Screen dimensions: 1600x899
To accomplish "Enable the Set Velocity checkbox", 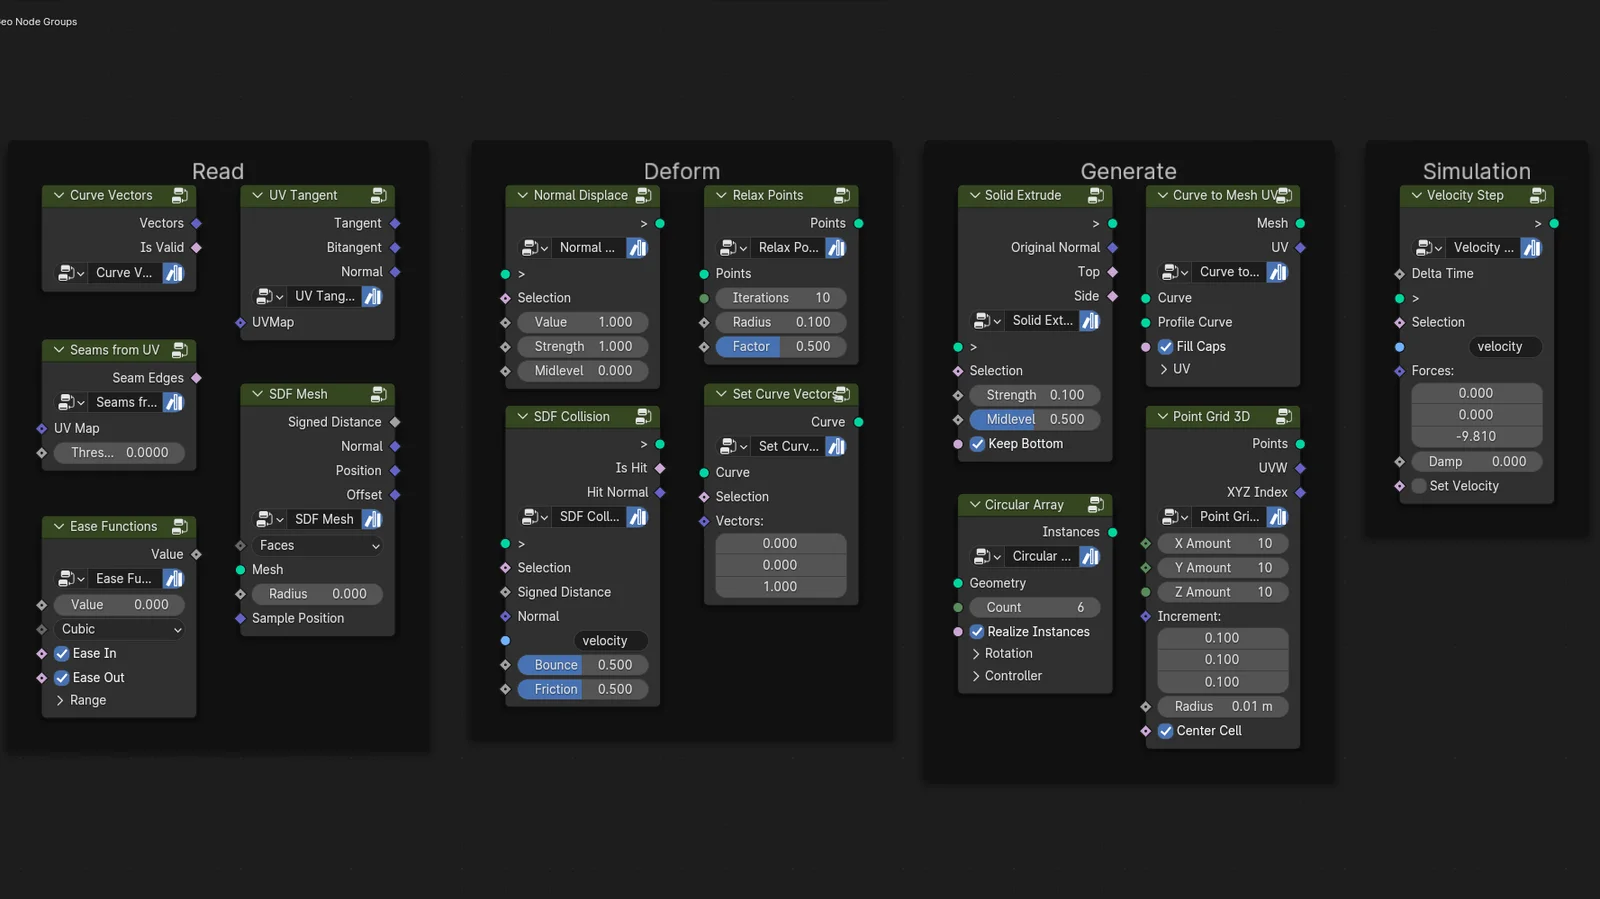I will 1418,486.
